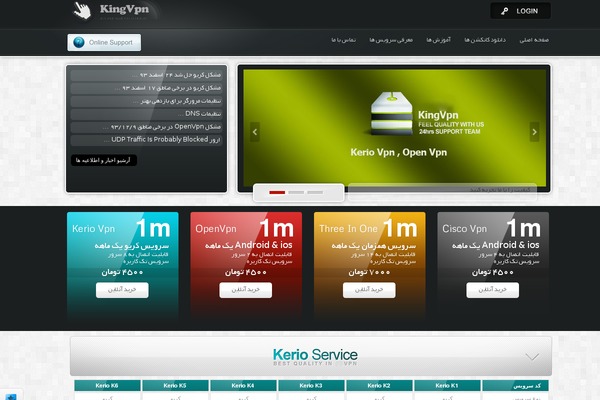Select the Kerio K2 column header
Viewport: 600px width, 400px height.
pyautogui.click(x=379, y=385)
